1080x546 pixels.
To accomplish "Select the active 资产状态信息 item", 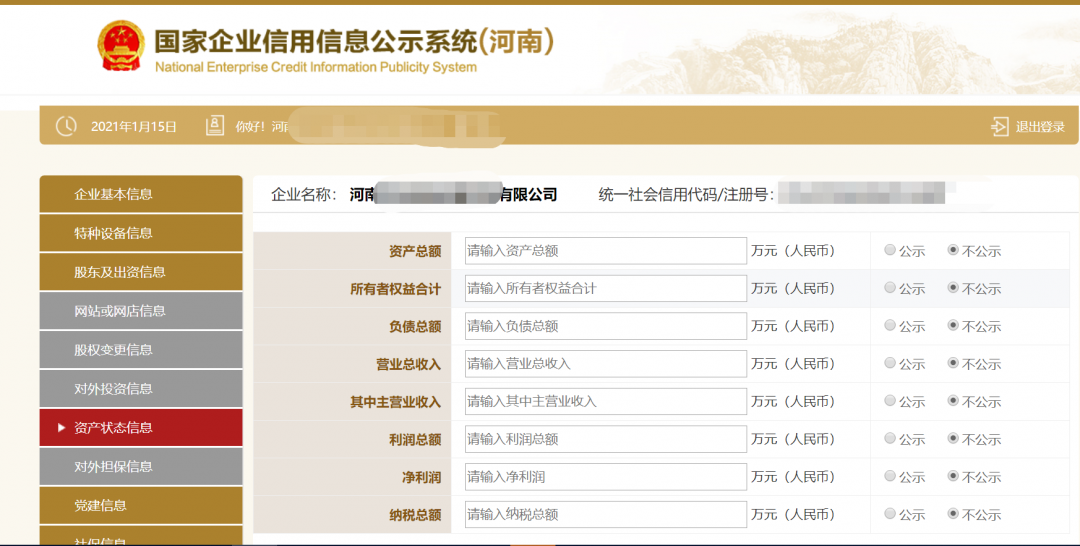I will (141, 428).
